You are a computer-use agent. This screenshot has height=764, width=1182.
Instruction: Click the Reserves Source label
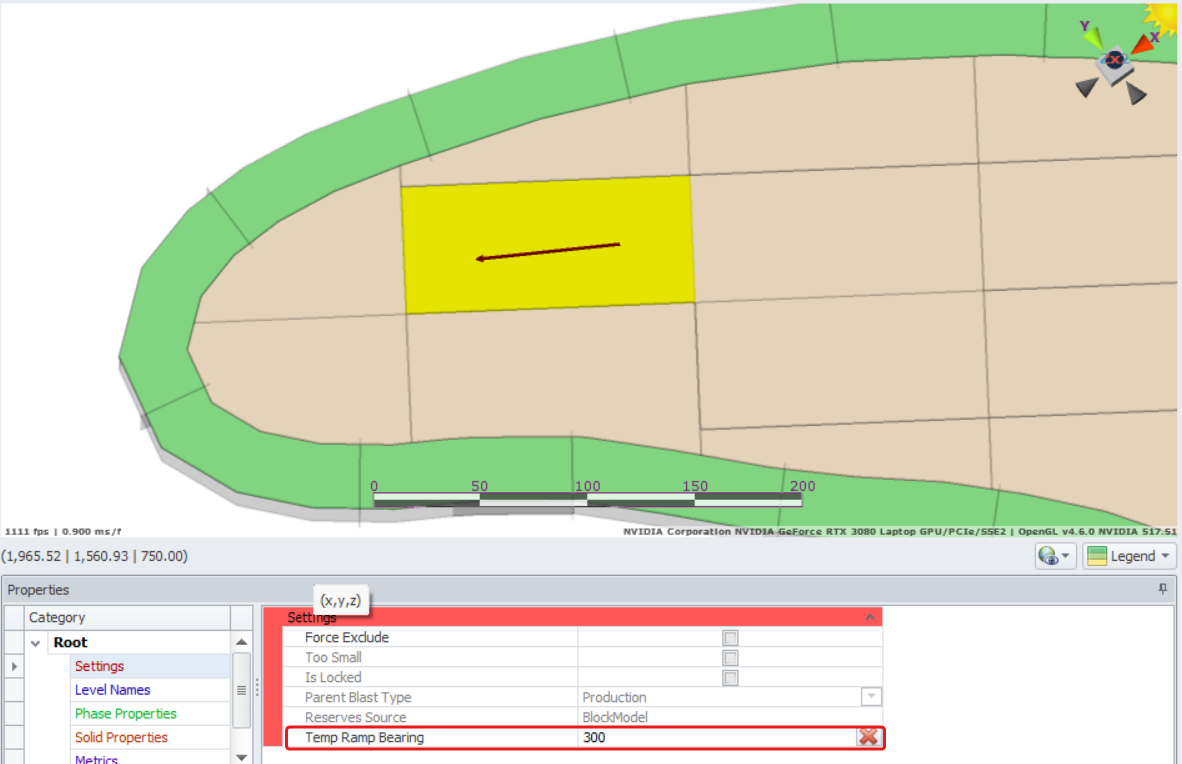(355, 717)
